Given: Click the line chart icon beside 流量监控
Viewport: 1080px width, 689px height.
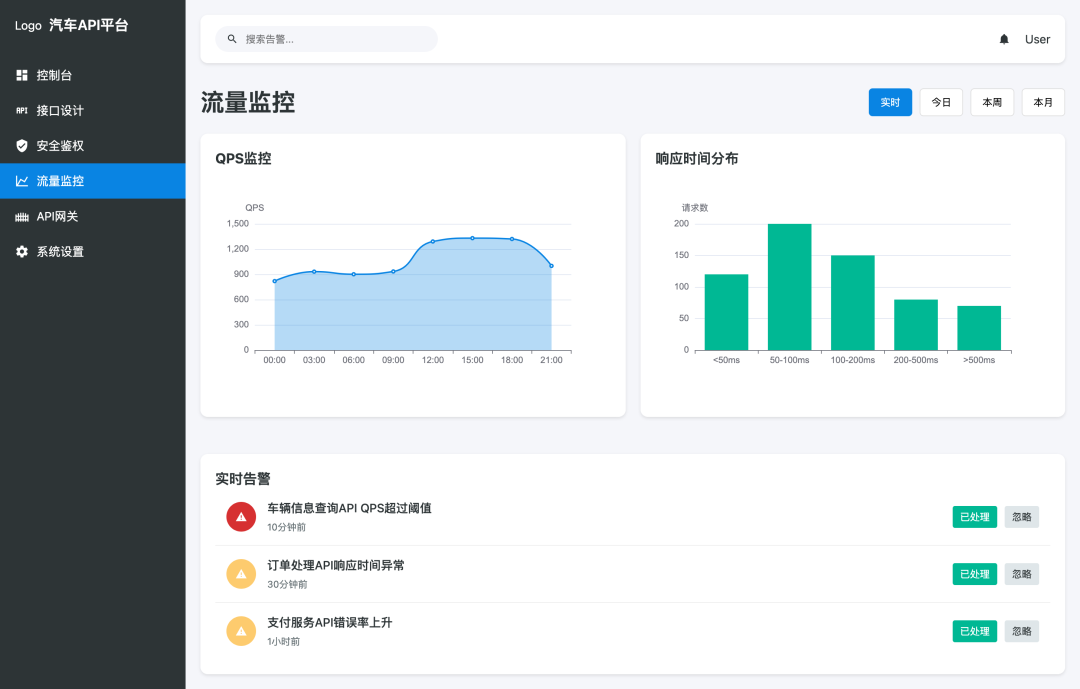Looking at the screenshot, I should [22, 181].
